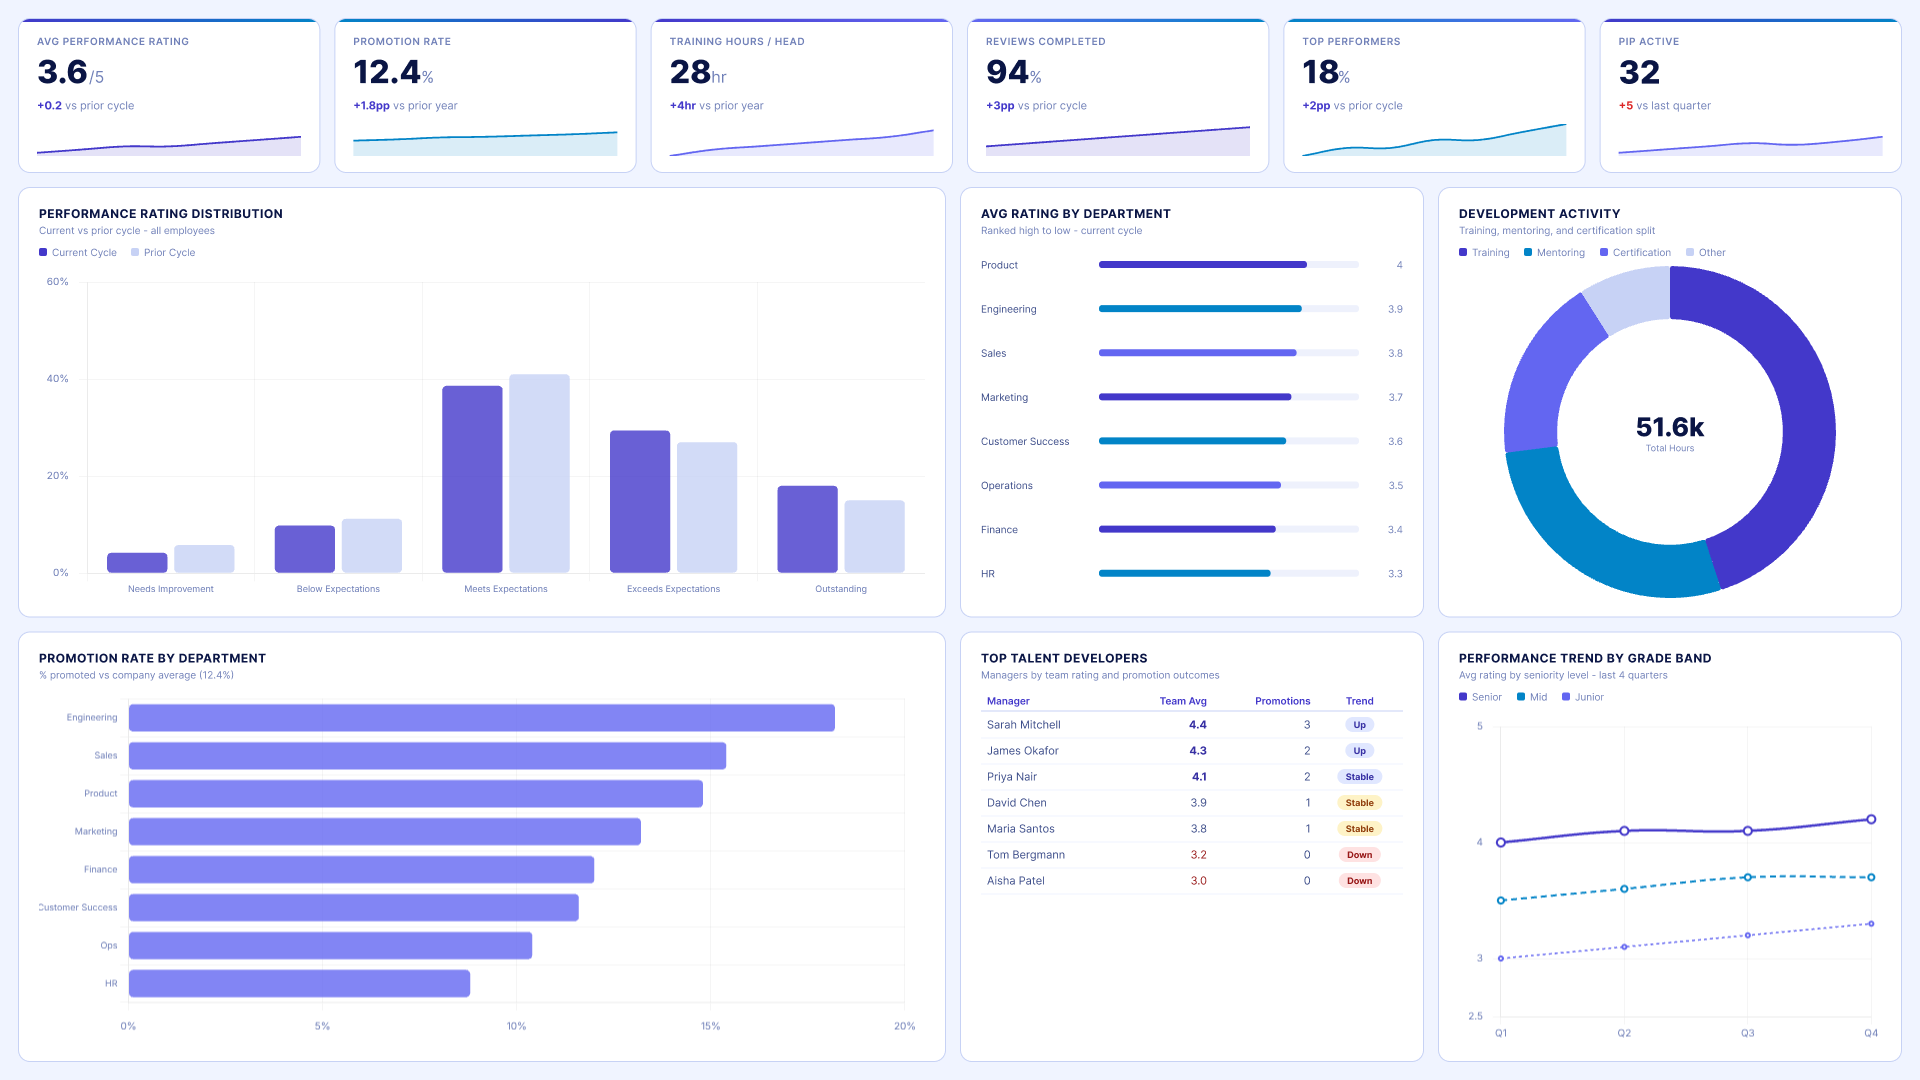Click the Stable badge for Priya Nair
The image size is (1920, 1080).
pyautogui.click(x=1359, y=777)
